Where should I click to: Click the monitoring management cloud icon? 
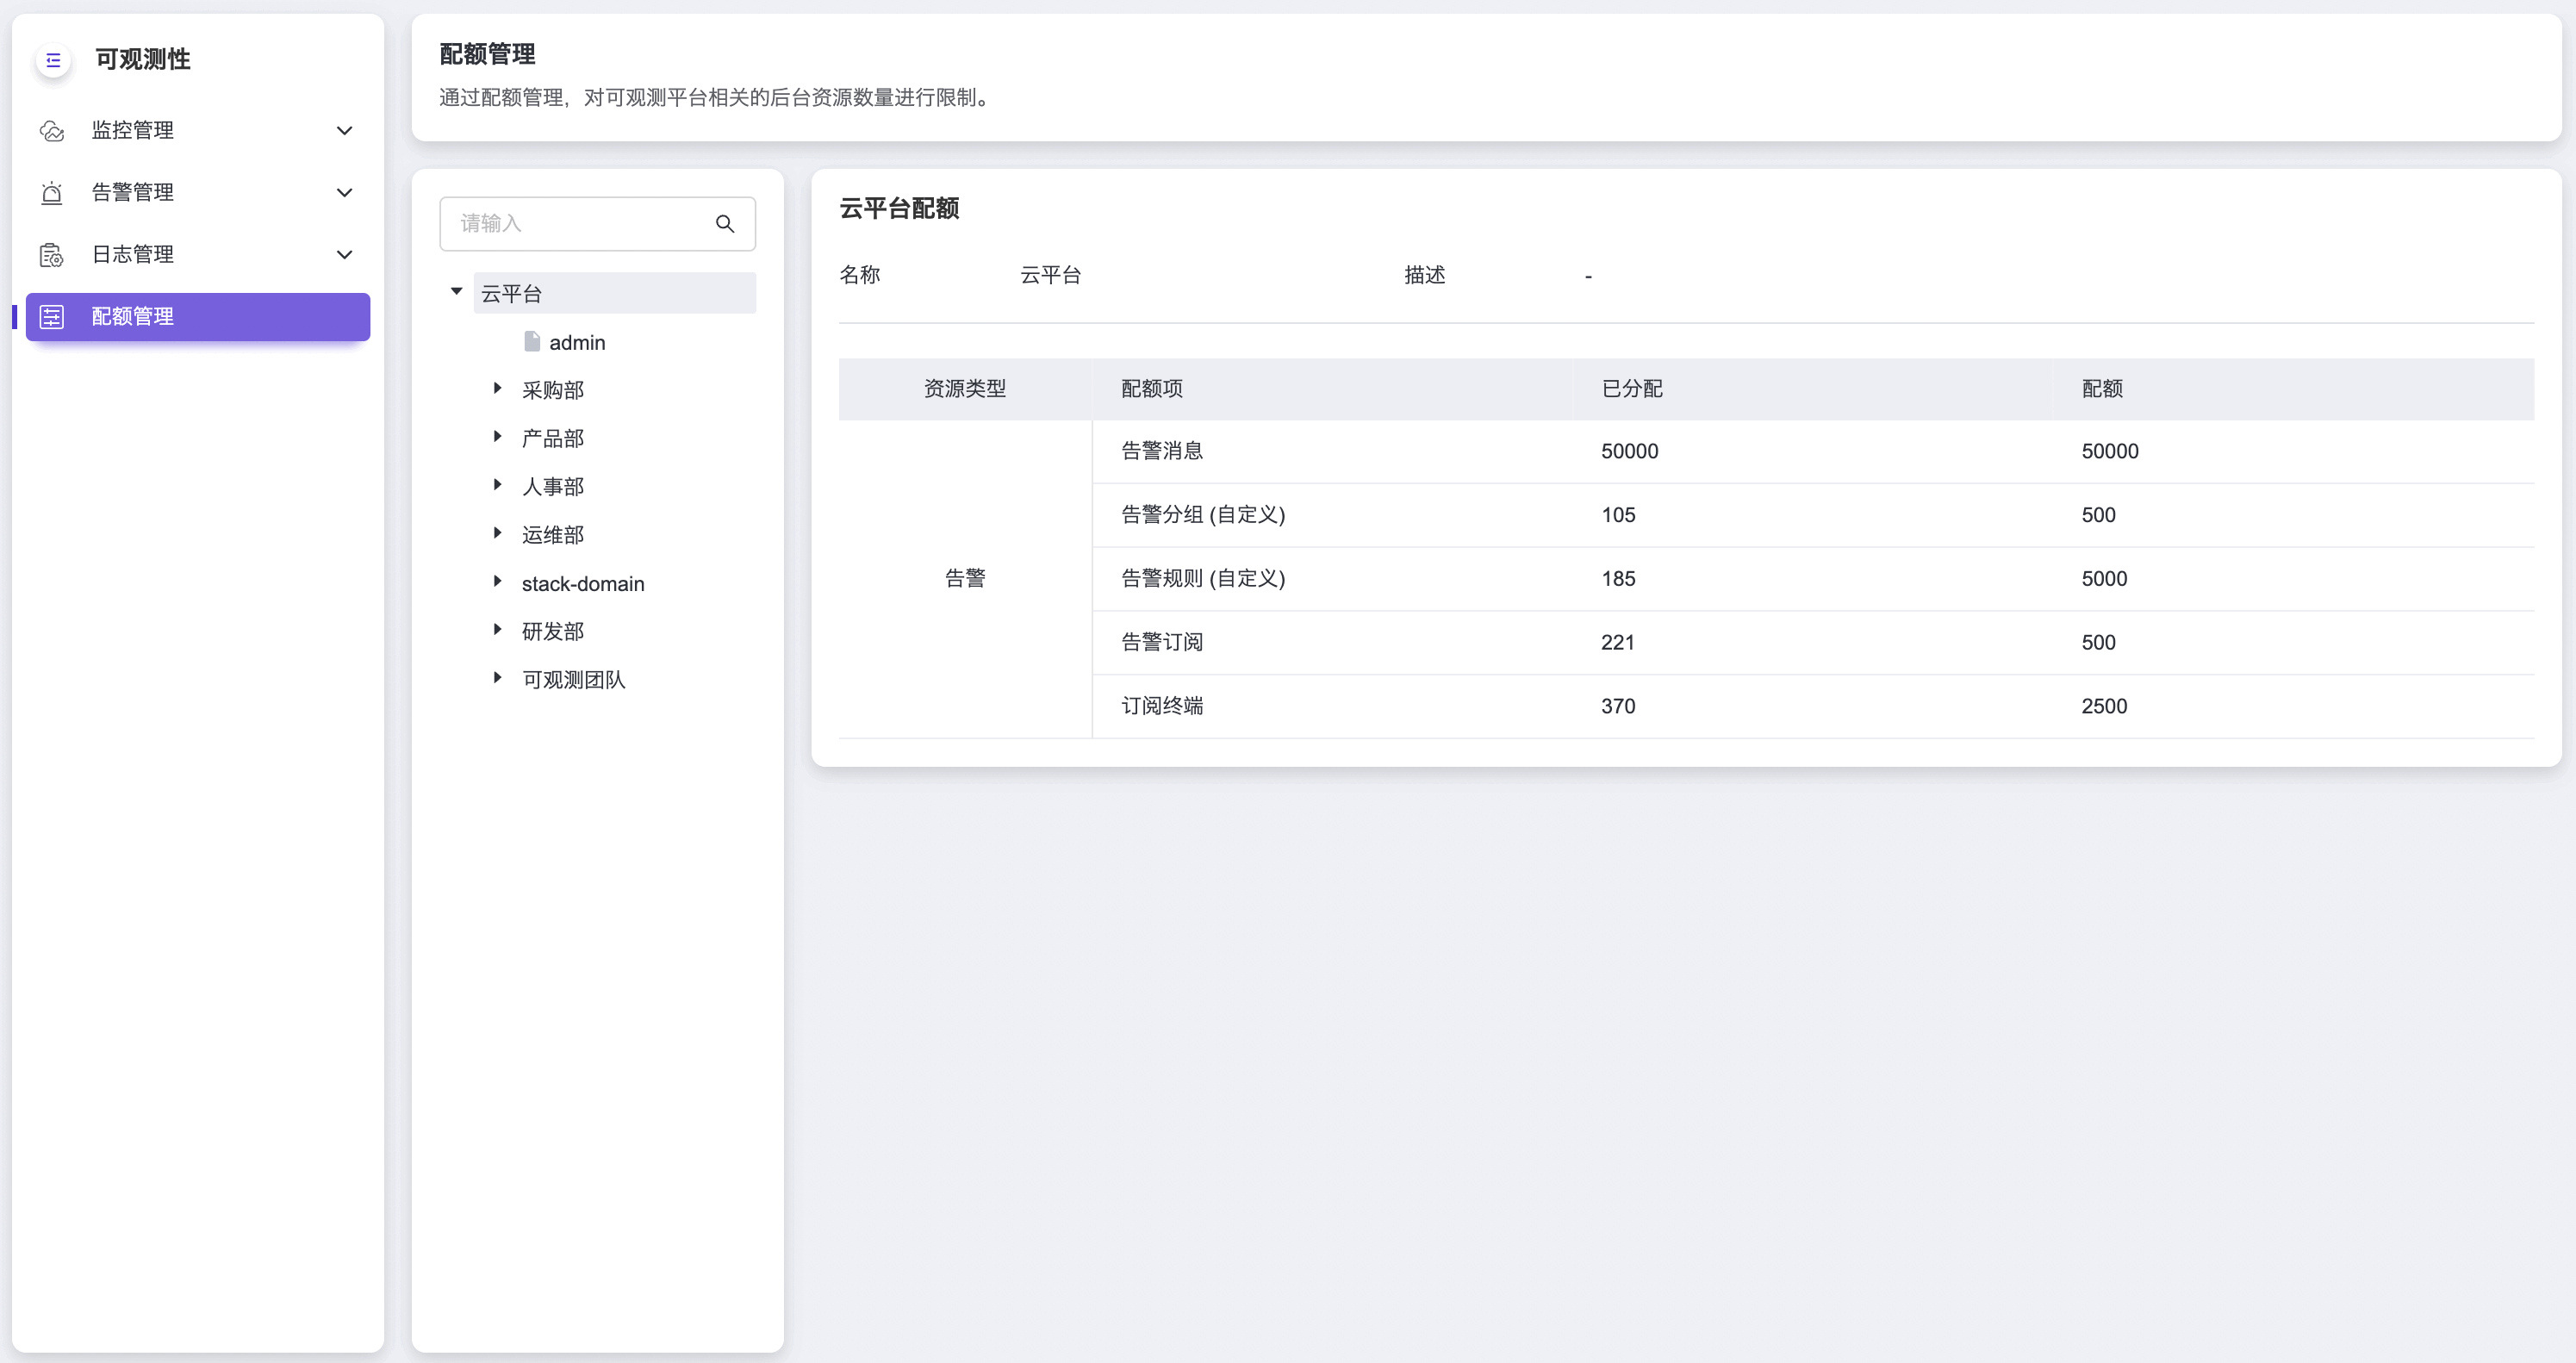click(x=52, y=131)
